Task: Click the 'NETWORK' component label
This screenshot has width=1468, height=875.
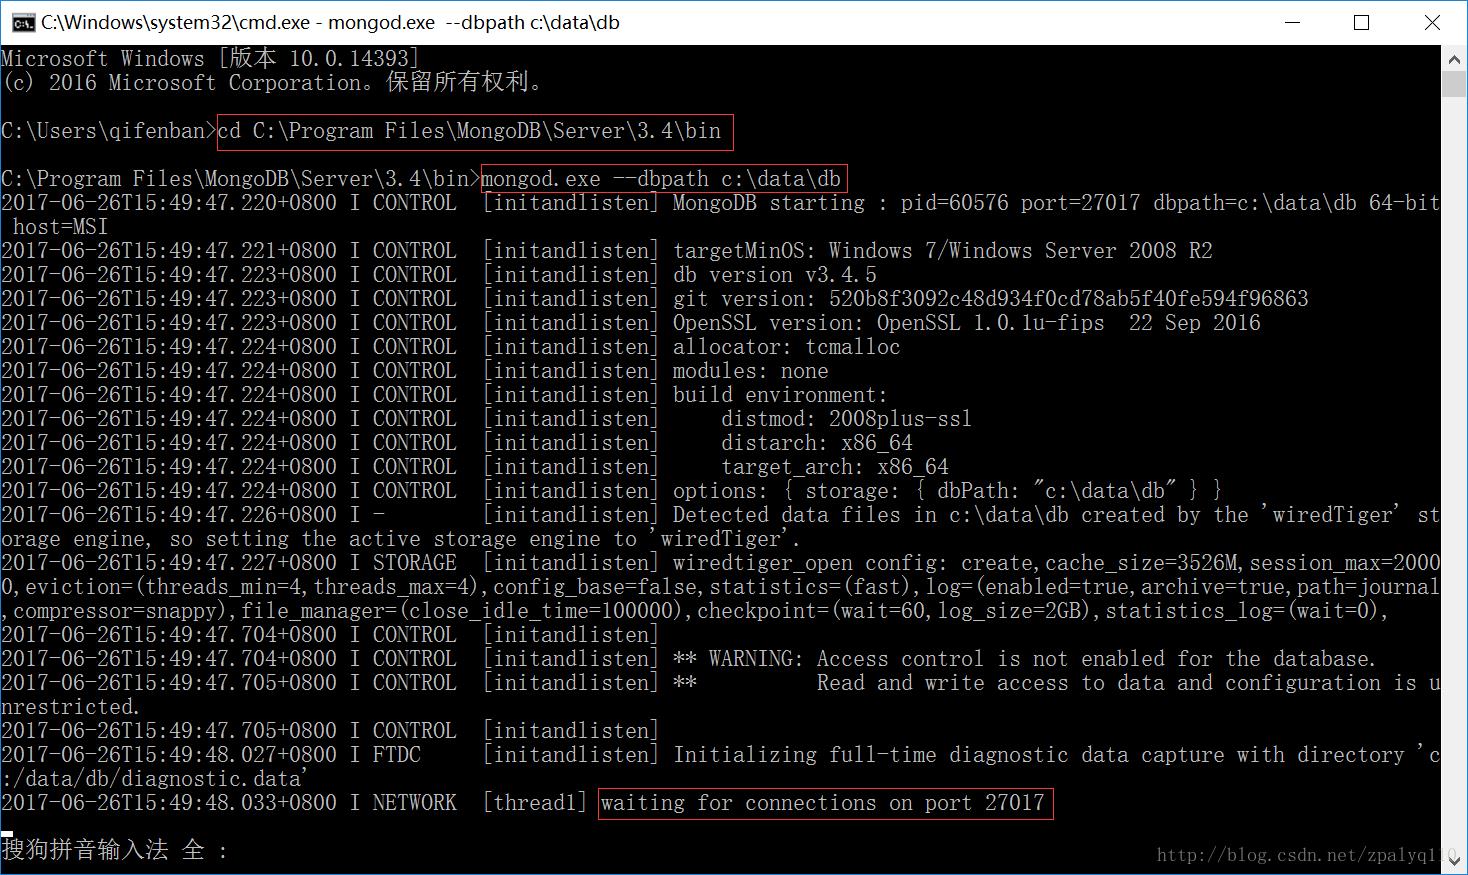Action: click(415, 803)
